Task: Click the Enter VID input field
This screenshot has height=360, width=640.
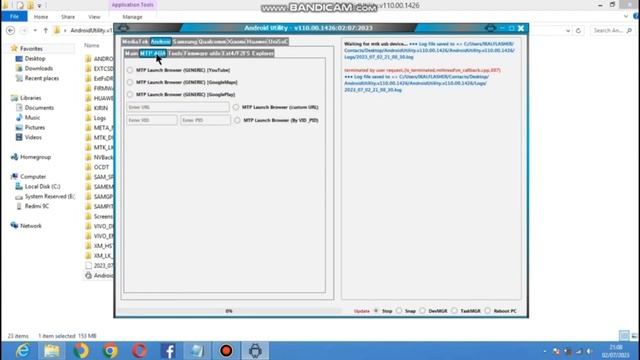Action: click(152, 120)
